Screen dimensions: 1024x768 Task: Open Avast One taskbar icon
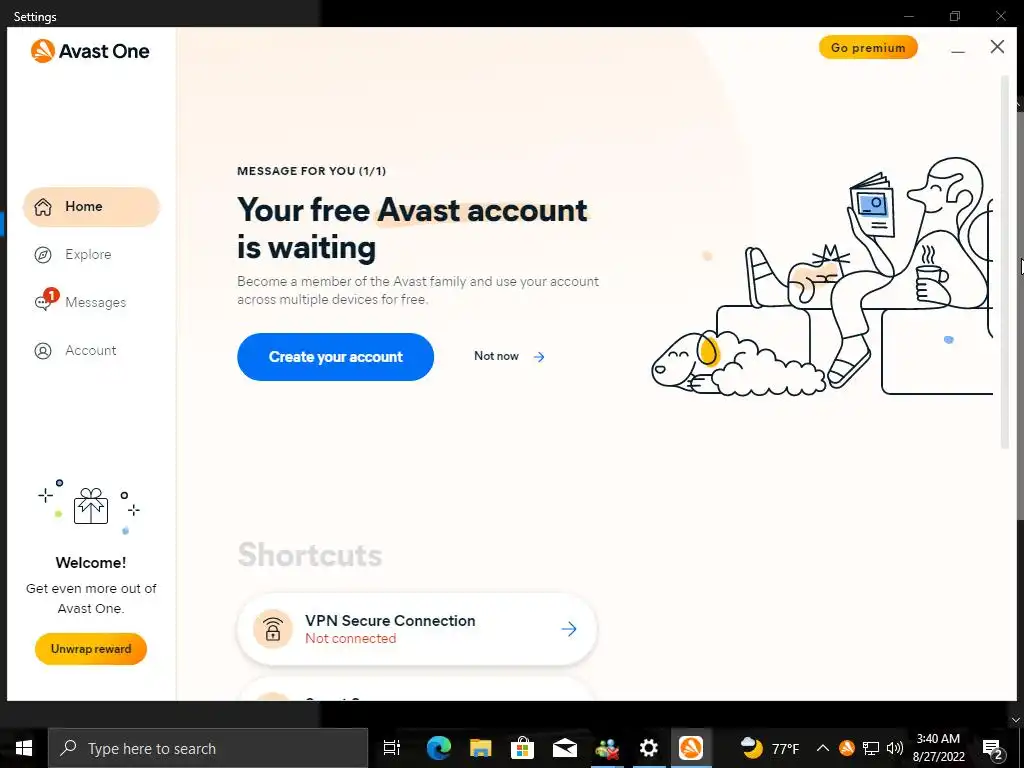(690, 748)
